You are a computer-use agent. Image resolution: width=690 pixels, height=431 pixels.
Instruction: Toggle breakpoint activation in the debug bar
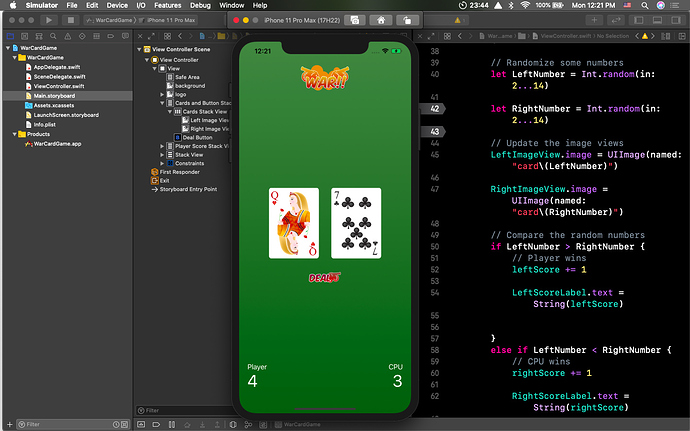pyautogui.click(x=156, y=424)
